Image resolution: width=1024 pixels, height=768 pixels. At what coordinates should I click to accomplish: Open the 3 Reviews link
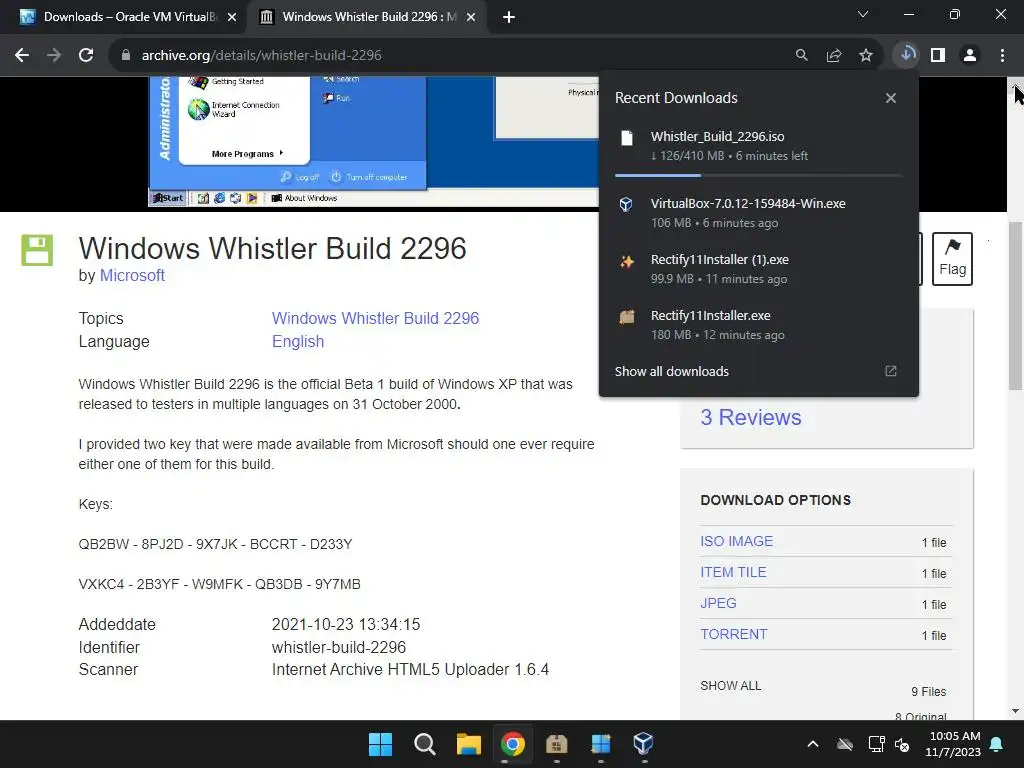pyautogui.click(x=751, y=417)
